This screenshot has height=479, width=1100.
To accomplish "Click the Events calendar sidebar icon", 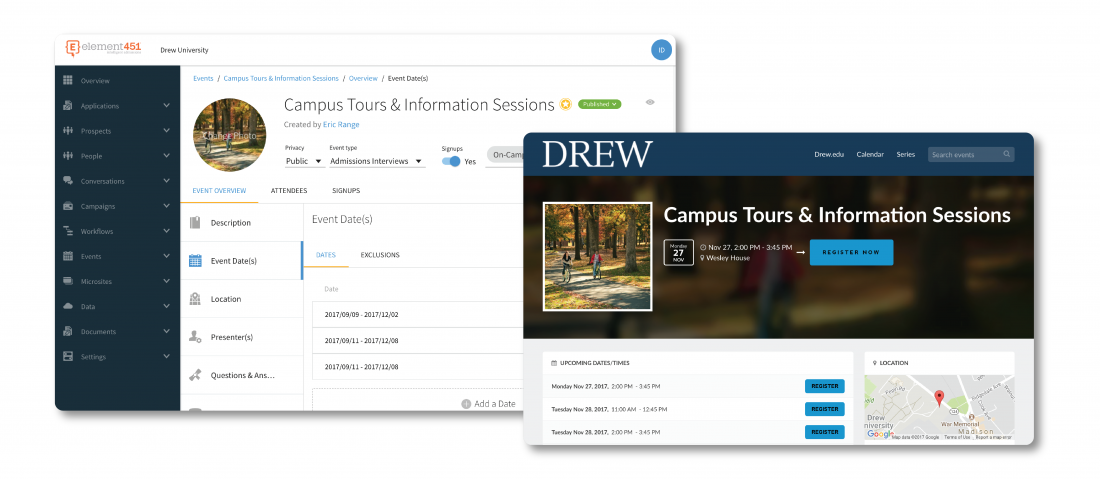I will pos(68,256).
